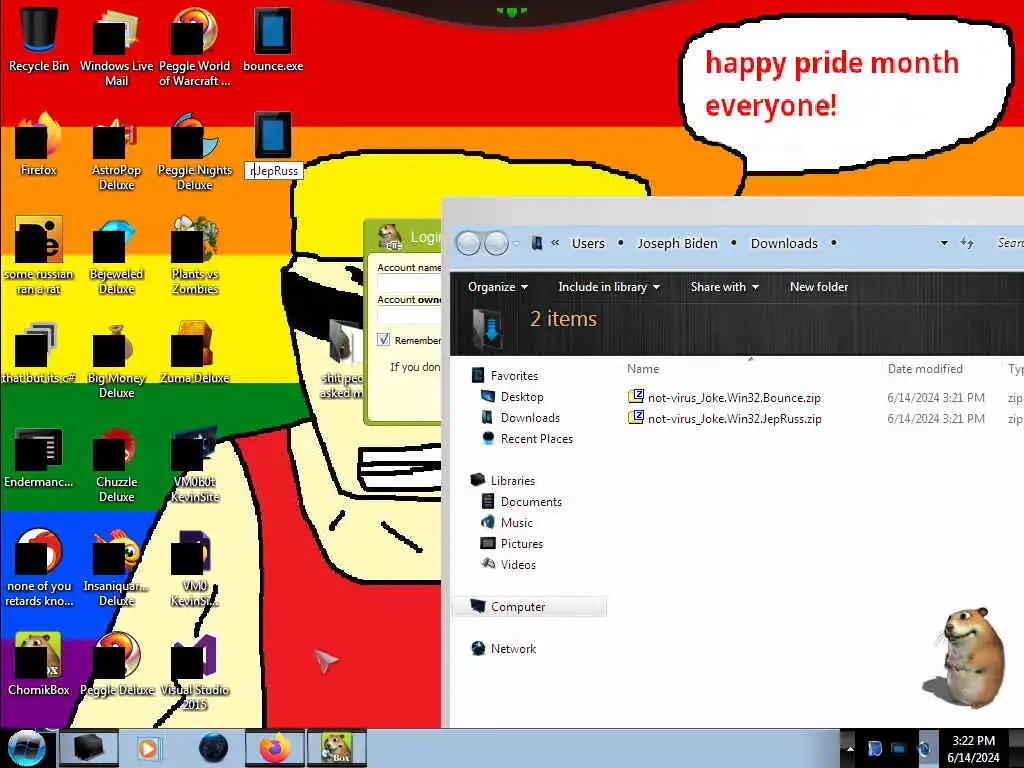The height and width of the screenshot is (768, 1024).
Task: Select Visual Studio 2015 desktop icon
Action: pos(194,671)
